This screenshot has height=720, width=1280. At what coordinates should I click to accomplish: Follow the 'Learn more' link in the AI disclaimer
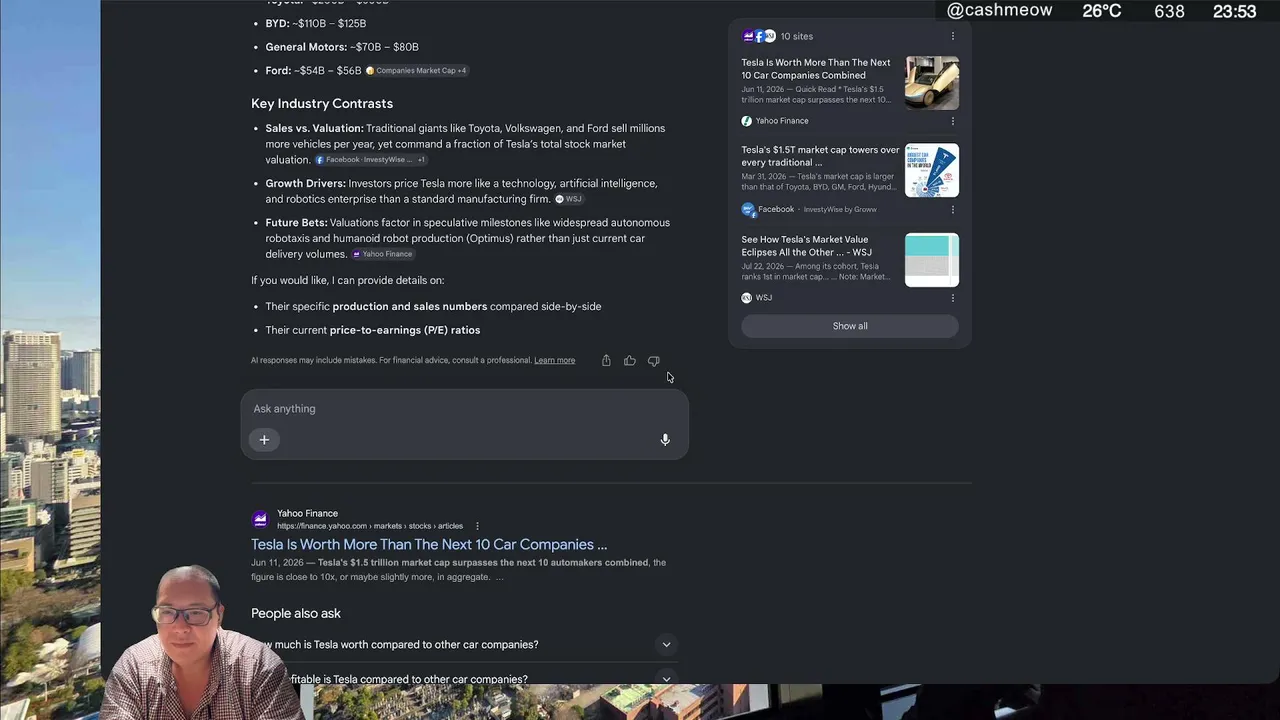coord(554,360)
